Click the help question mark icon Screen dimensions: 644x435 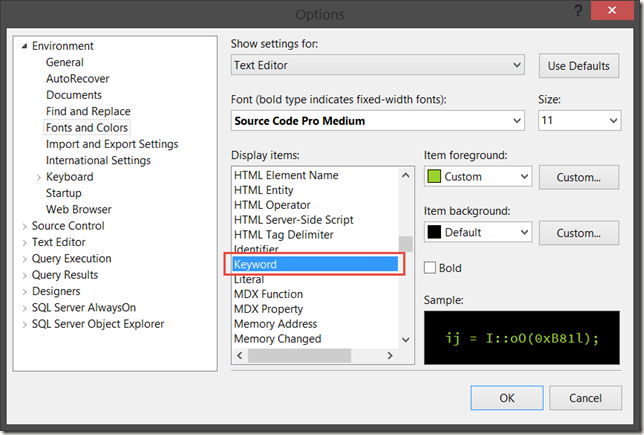coord(578,11)
